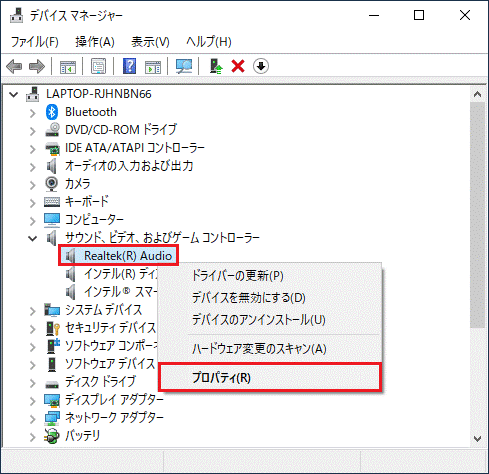This screenshot has height=474, width=489.
Task: Open the Properties toolbar icon
Action: 99,66
